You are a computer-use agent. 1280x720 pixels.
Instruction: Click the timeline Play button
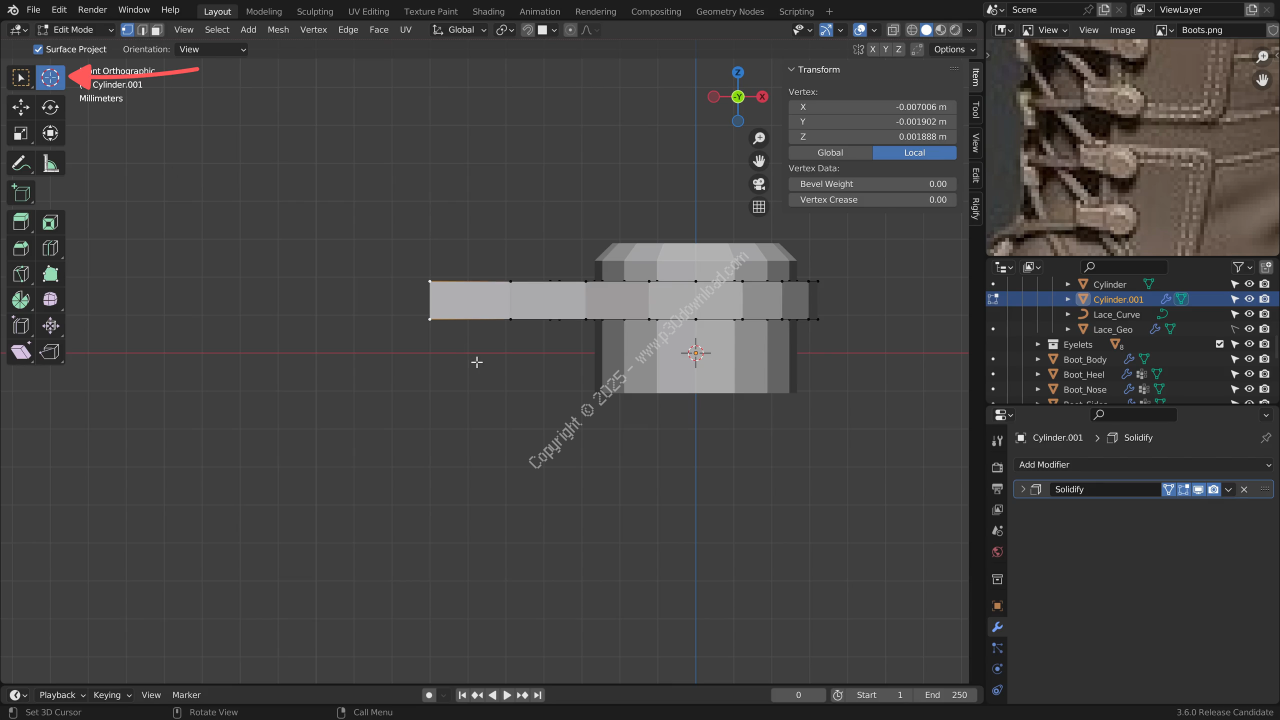pyautogui.click(x=507, y=695)
